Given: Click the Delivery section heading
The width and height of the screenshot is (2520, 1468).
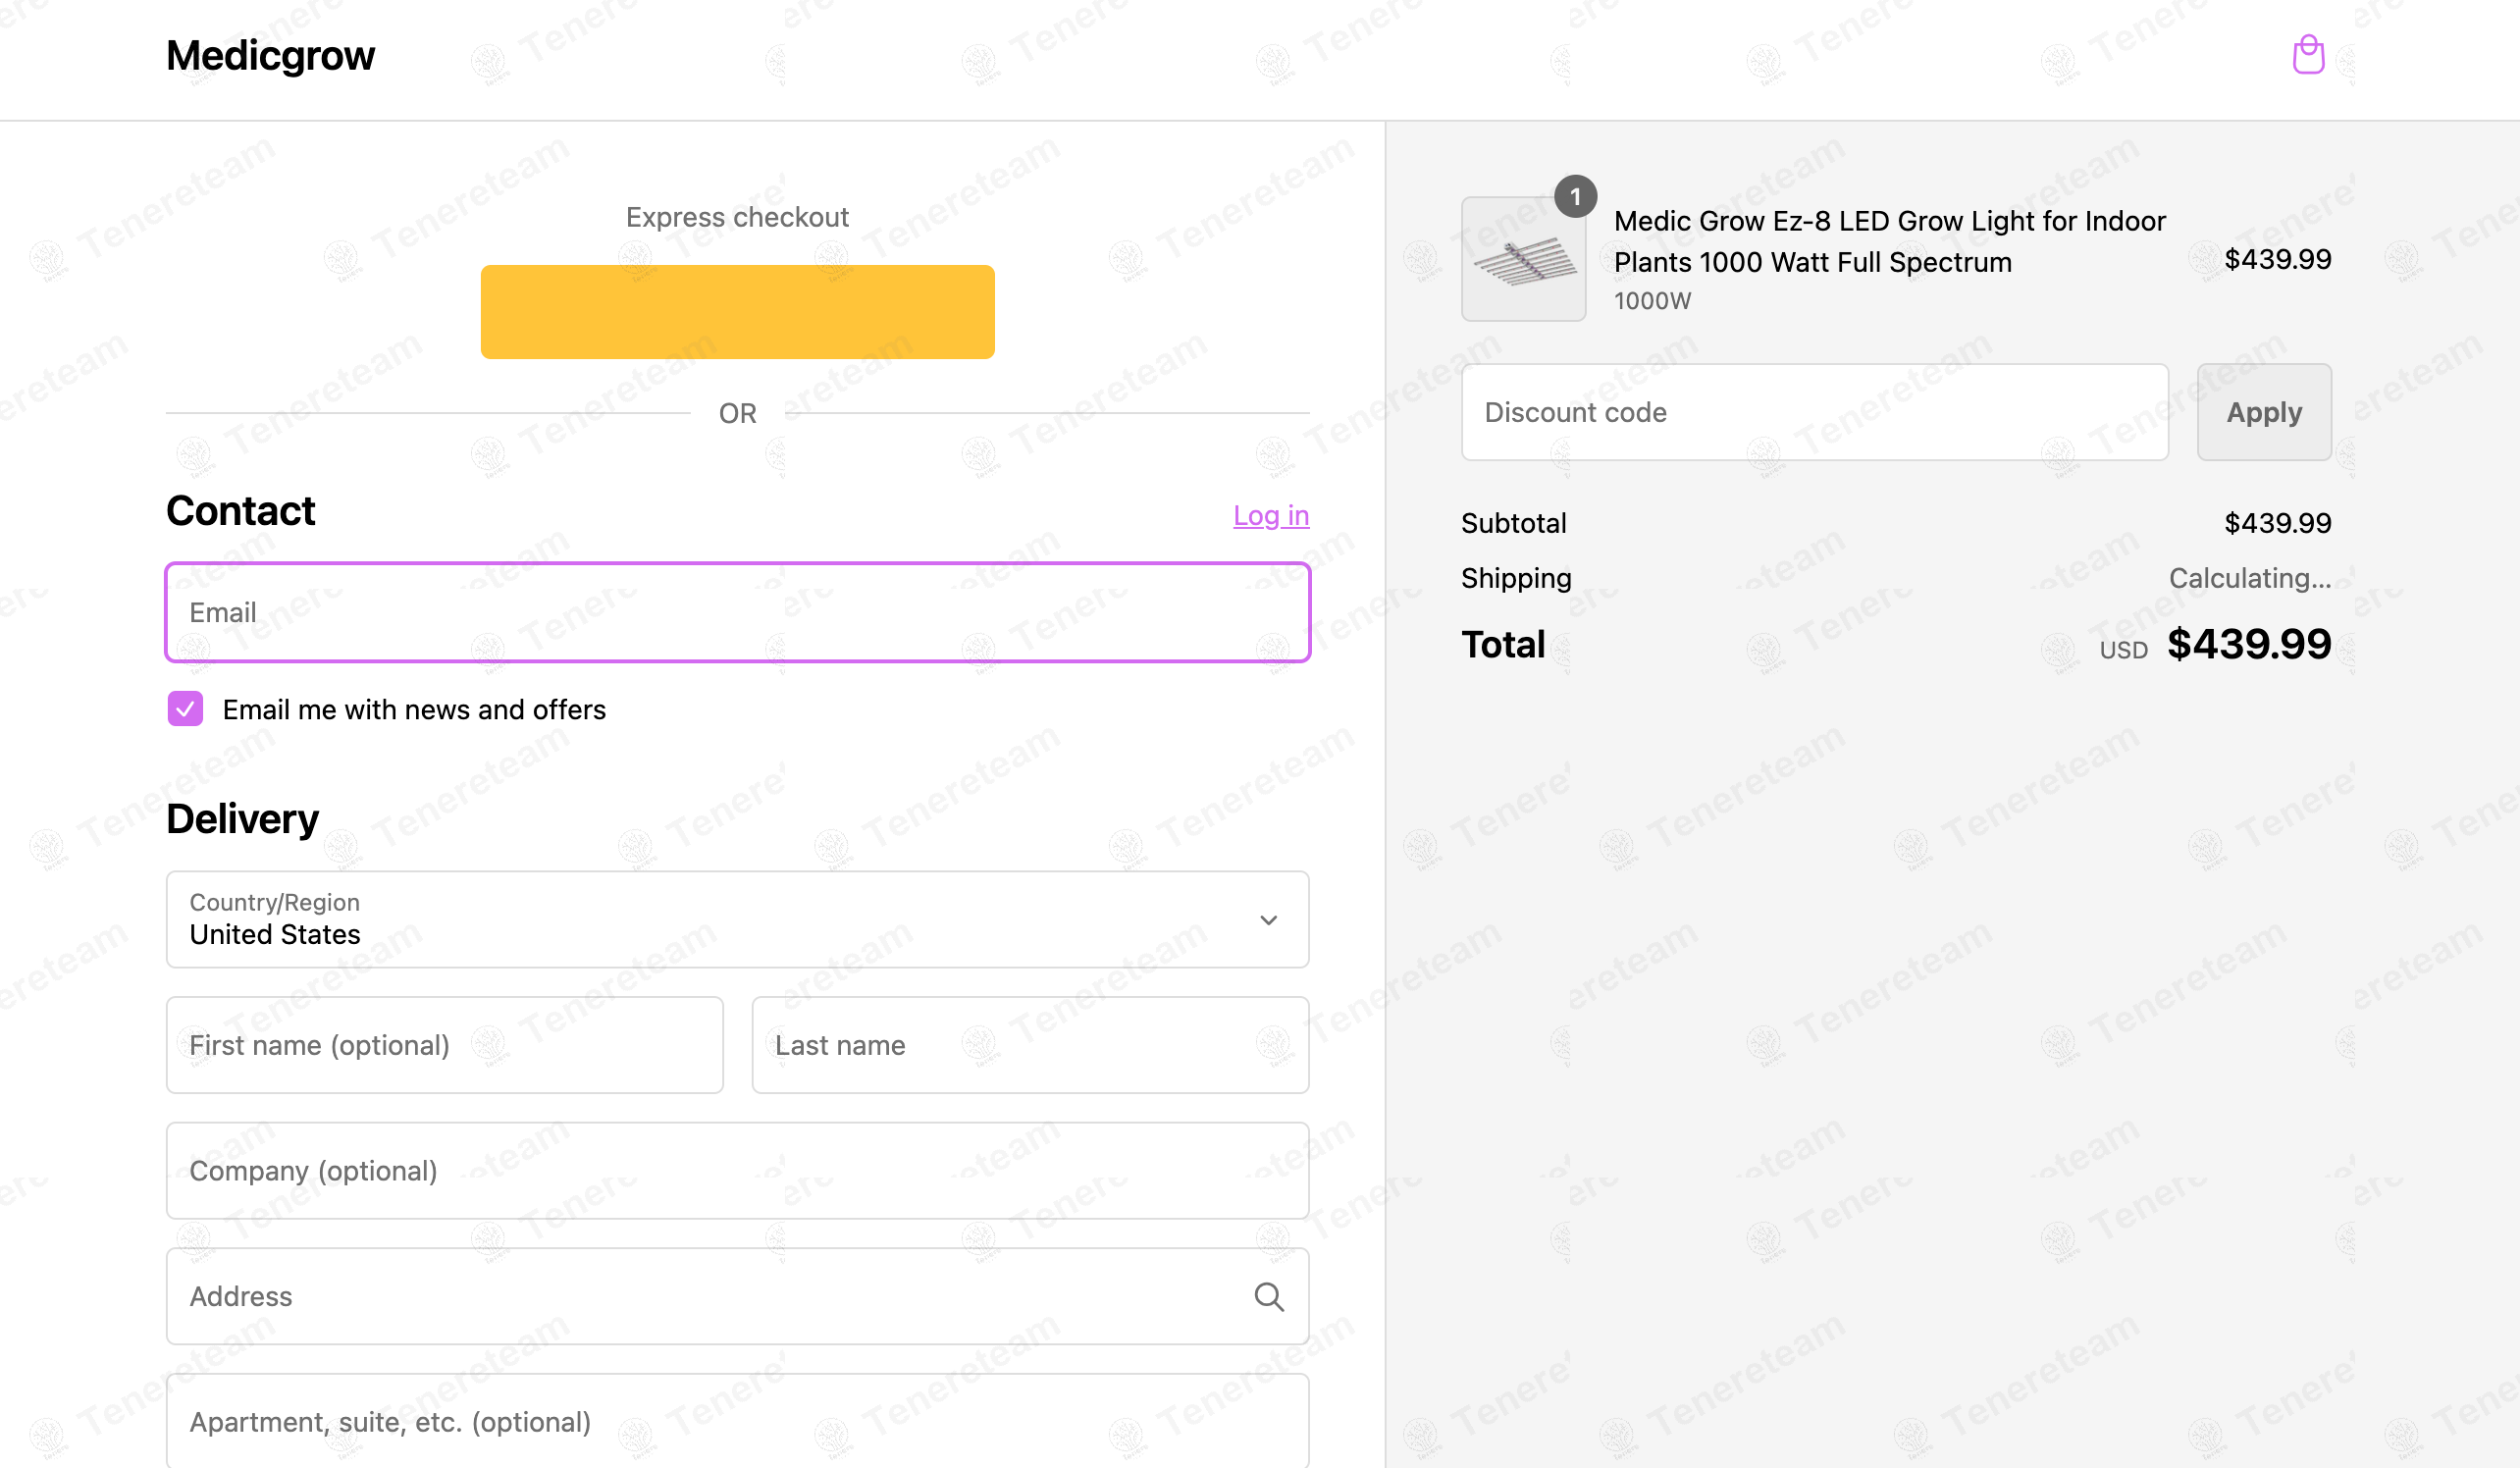Looking at the screenshot, I should click(x=242, y=819).
